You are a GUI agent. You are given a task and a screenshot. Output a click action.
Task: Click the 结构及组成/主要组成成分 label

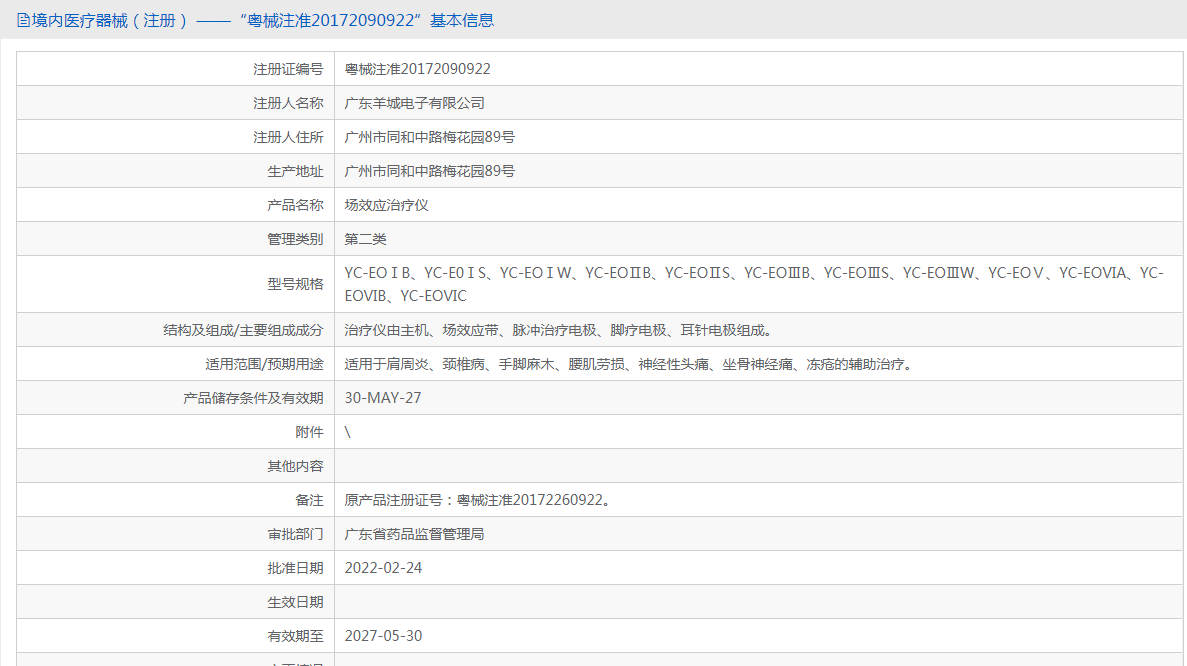243,330
